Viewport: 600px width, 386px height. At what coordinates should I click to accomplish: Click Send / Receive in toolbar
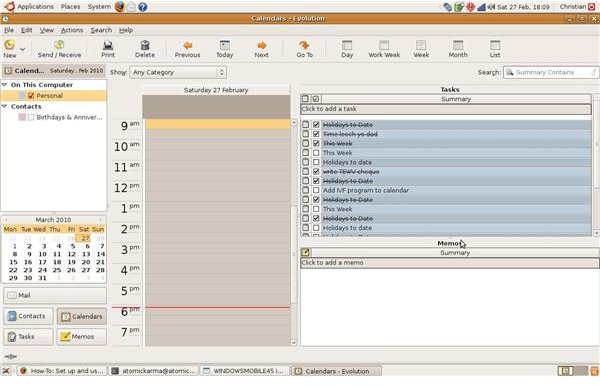pos(59,49)
